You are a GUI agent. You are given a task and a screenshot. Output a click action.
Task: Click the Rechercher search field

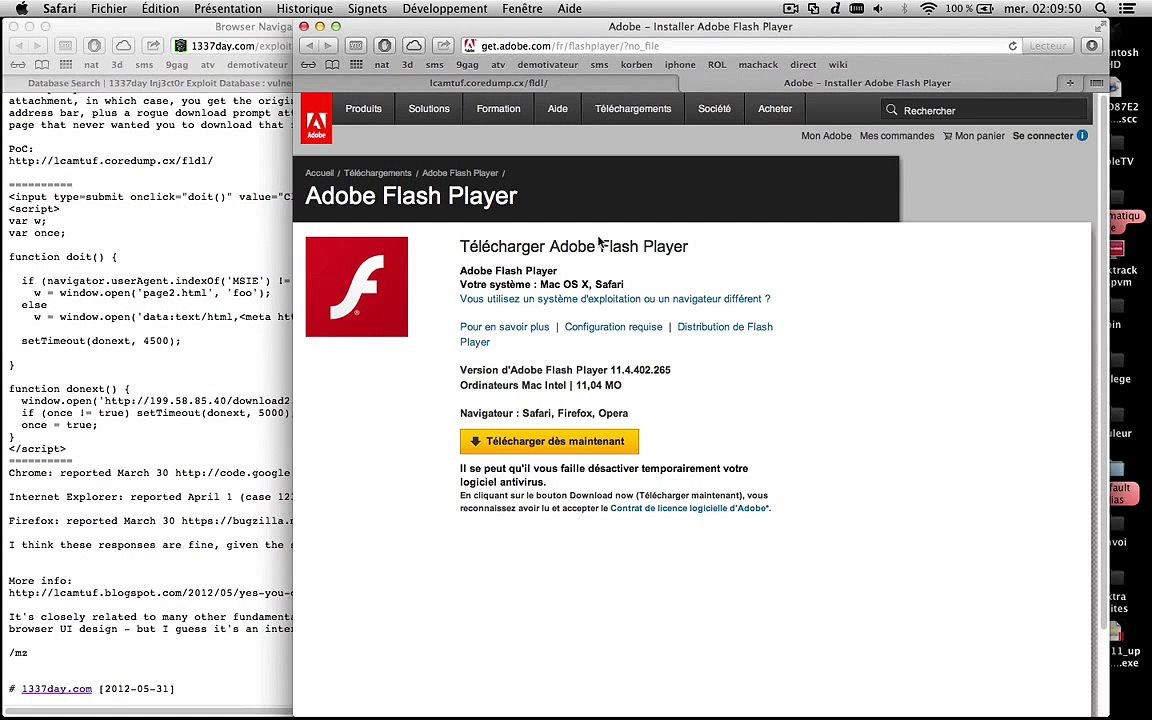tap(983, 110)
